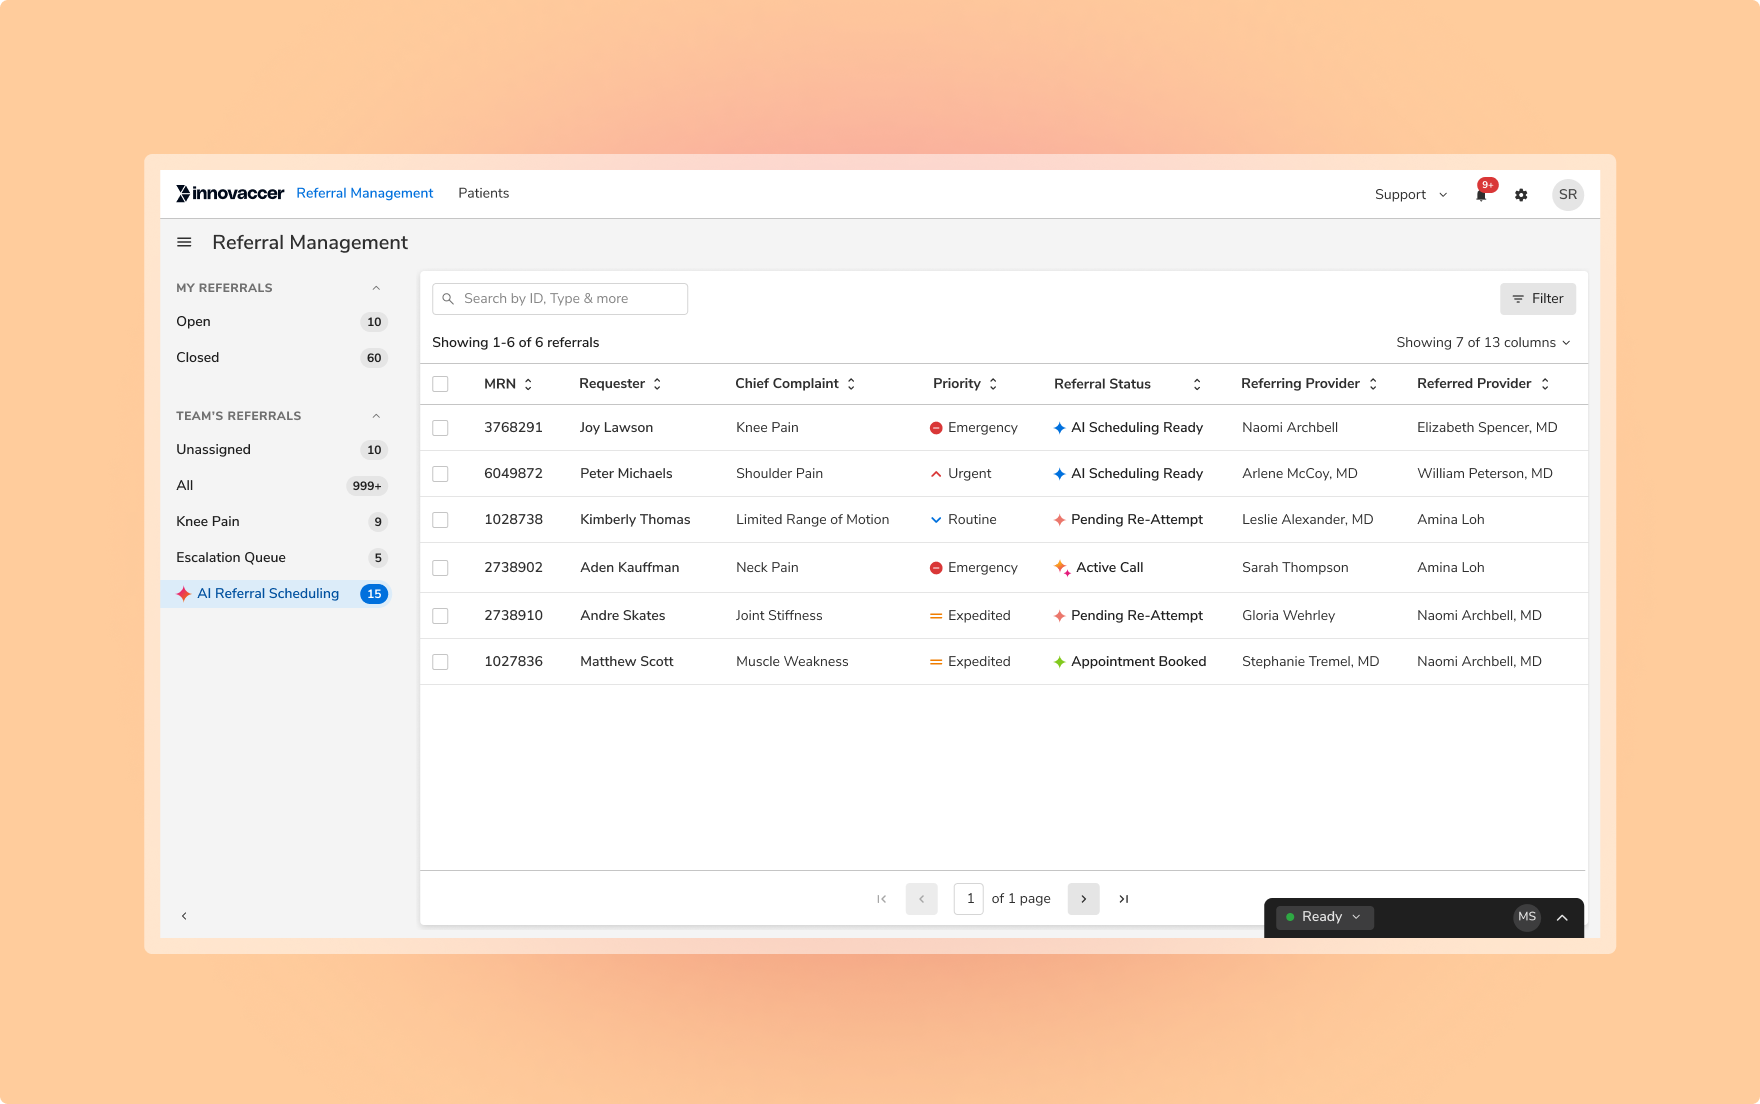Select the Joy Lawson row checkbox

pyautogui.click(x=440, y=428)
